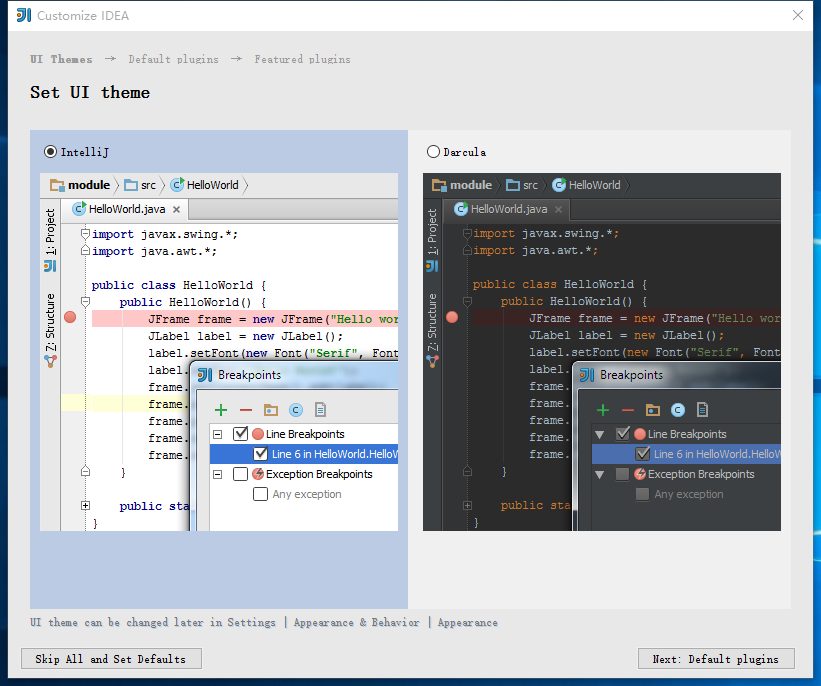The height and width of the screenshot is (686, 821).
Task: Click the Default plugins breadcrumb step
Action: tap(173, 59)
